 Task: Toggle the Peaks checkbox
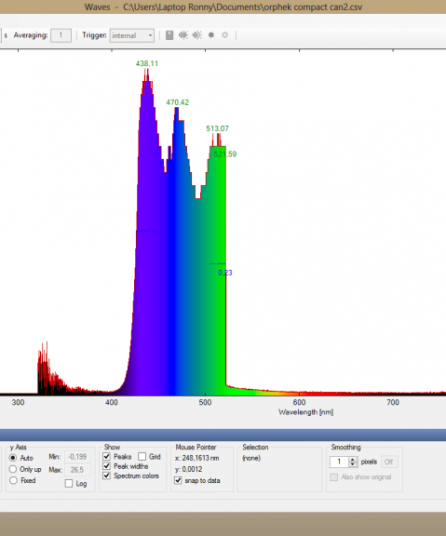click(x=106, y=456)
